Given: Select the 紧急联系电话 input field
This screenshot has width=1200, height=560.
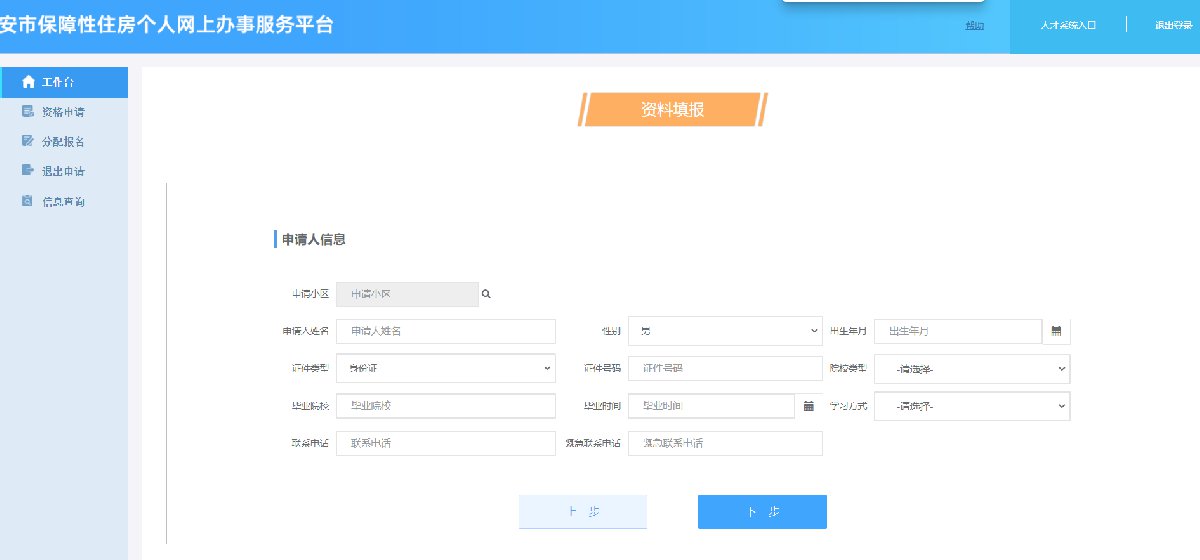Looking at the screenshot, I should (x=725, y=443).
